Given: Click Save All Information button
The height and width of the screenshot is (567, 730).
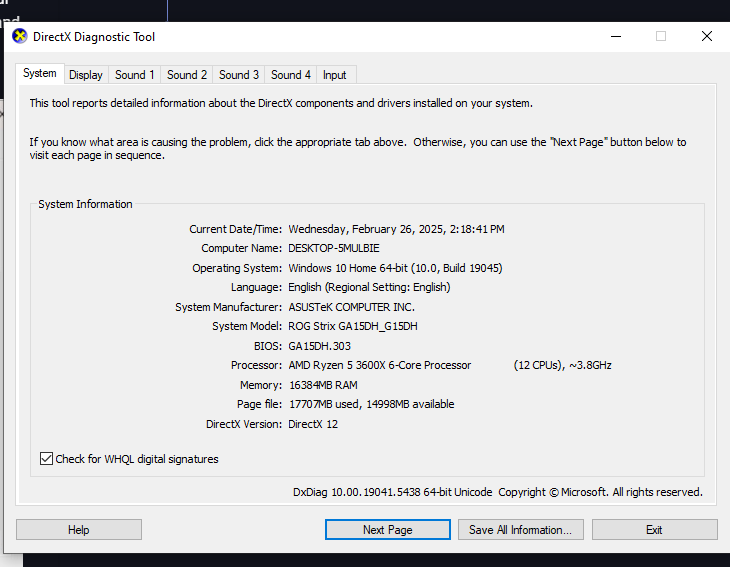Looking at the screenshot, I should point(520,530).
